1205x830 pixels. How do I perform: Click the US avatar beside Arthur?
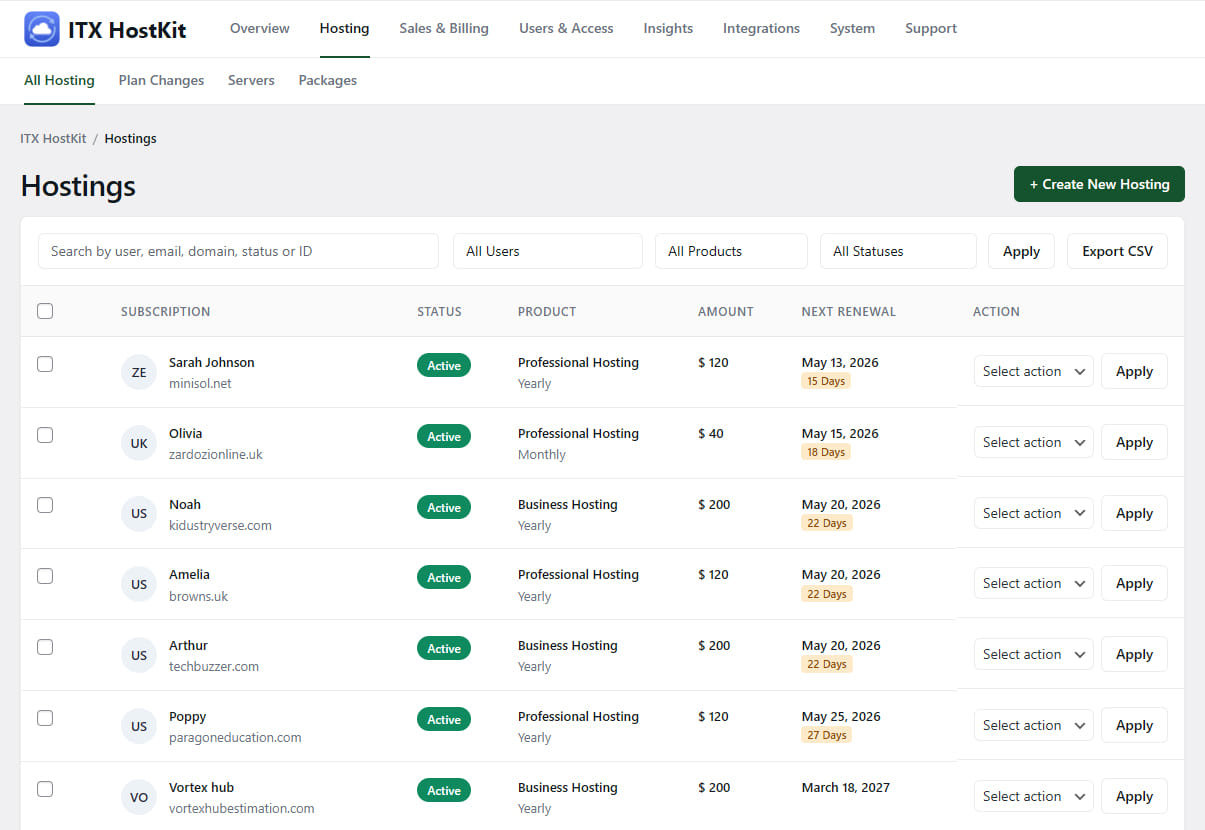[x=139, y=655]
